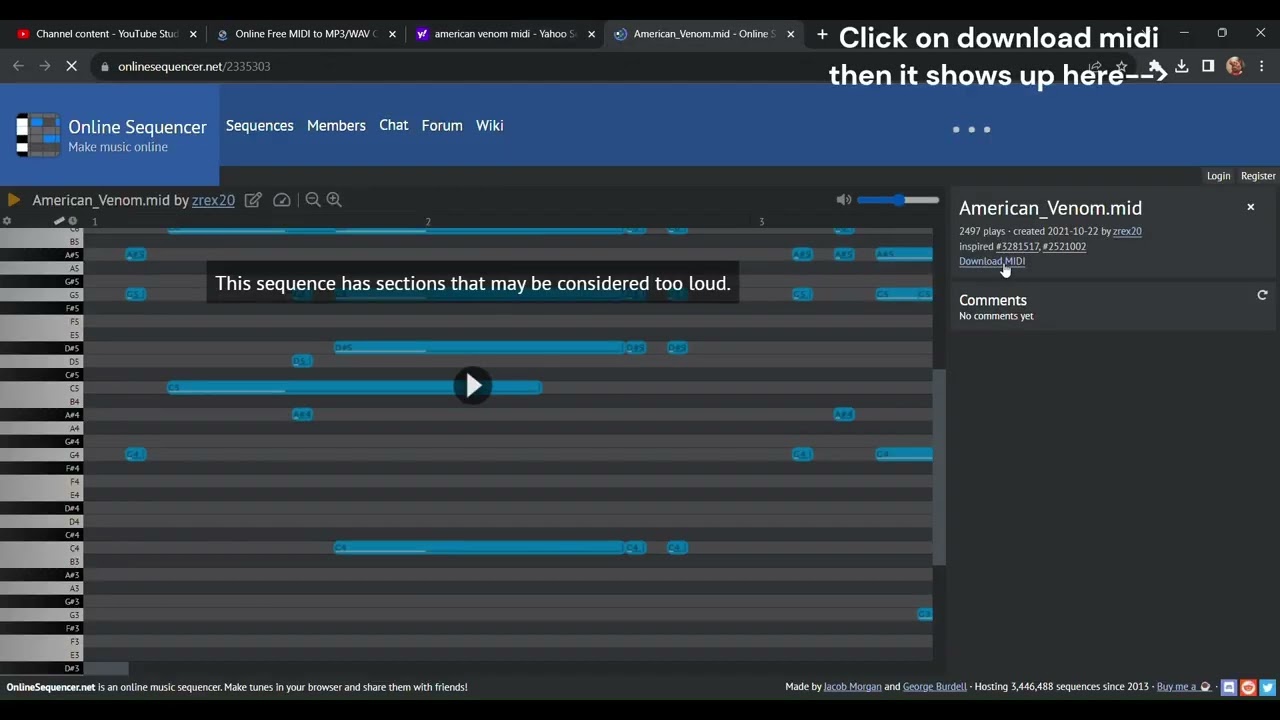Click the long C4 note in the piano roll
This screenshot has height=720, width=1280.
(479, 547)
